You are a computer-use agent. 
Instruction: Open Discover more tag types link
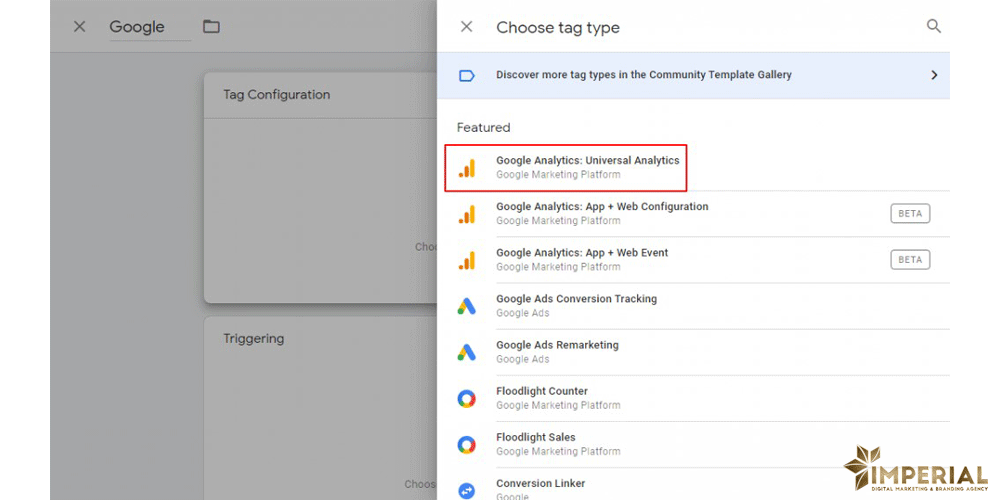click(643, 75)
